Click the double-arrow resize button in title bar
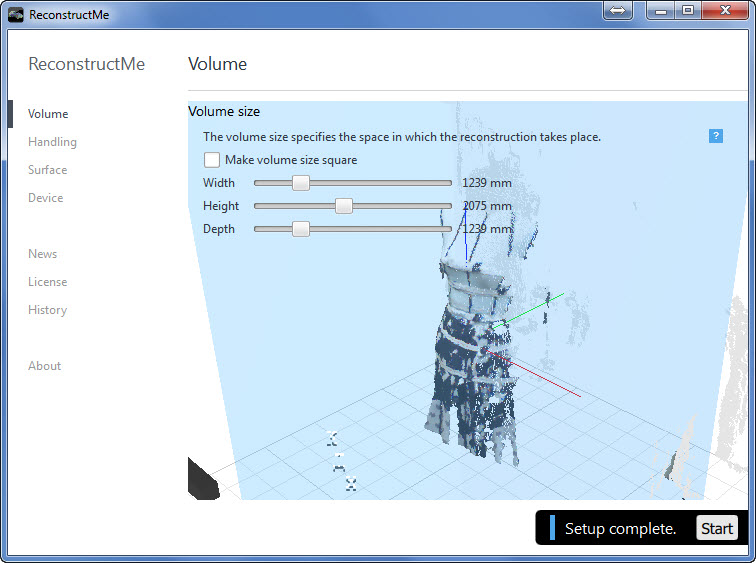The width and height of the screenshot is (756, 563). click(x=618, y=11)
